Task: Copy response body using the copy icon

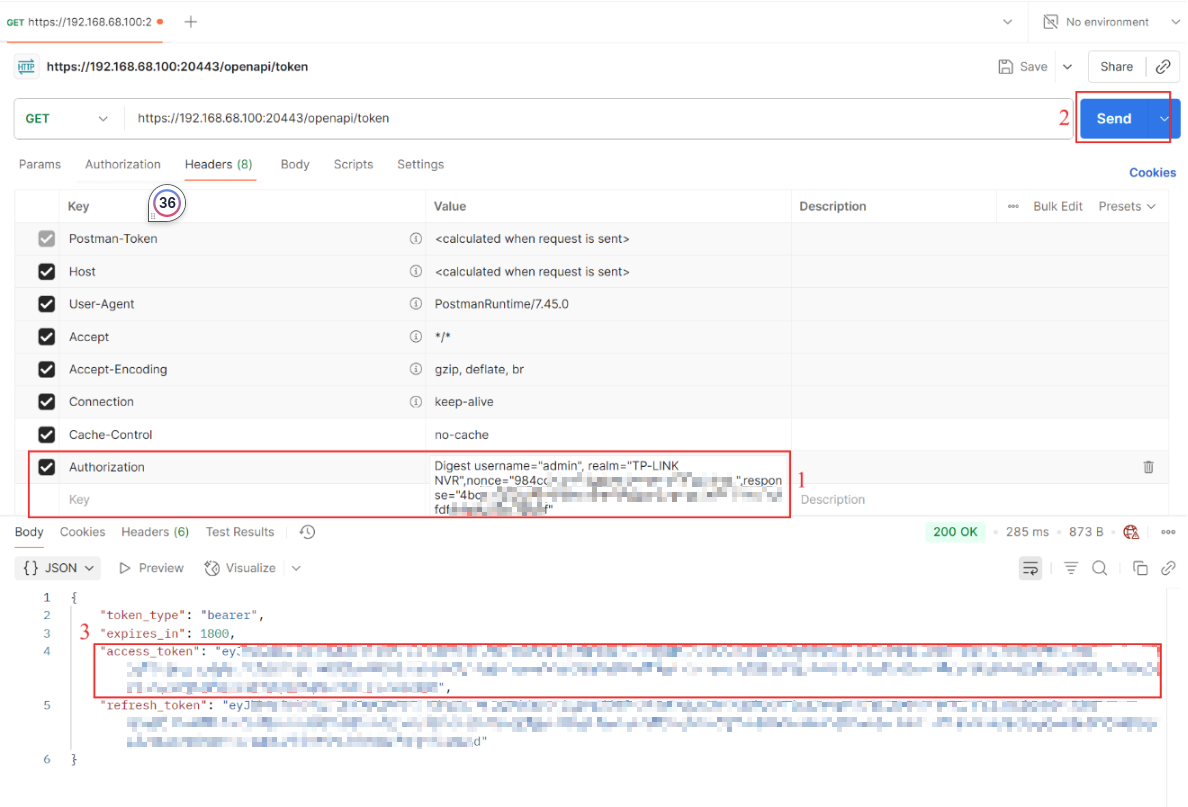Action: coord(1140,568)
